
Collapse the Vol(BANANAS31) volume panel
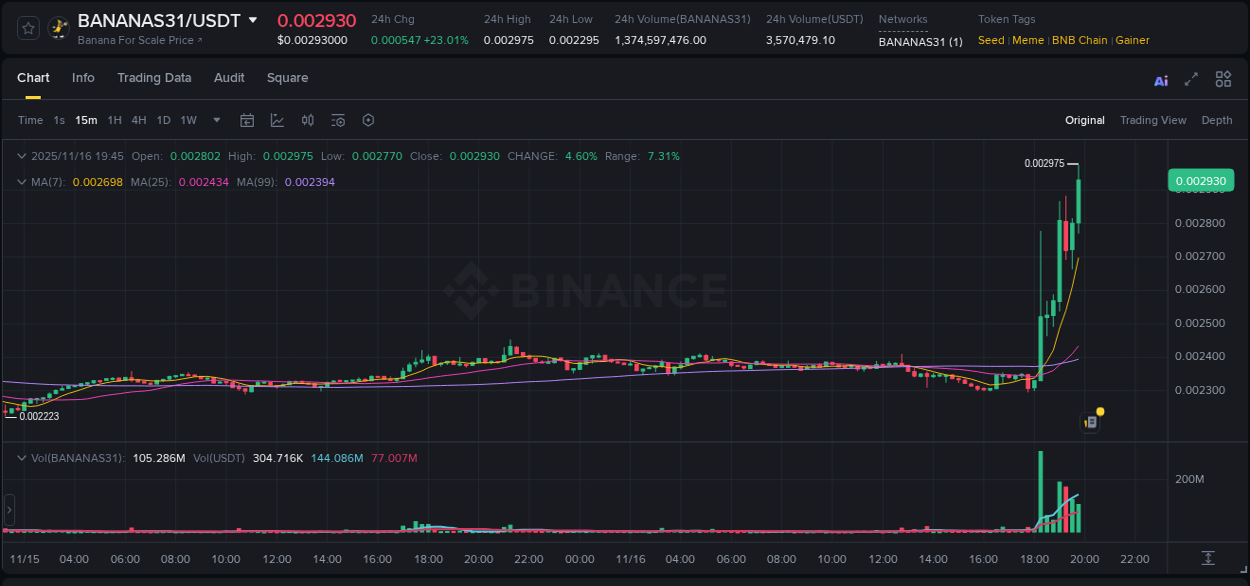point(21,456)
